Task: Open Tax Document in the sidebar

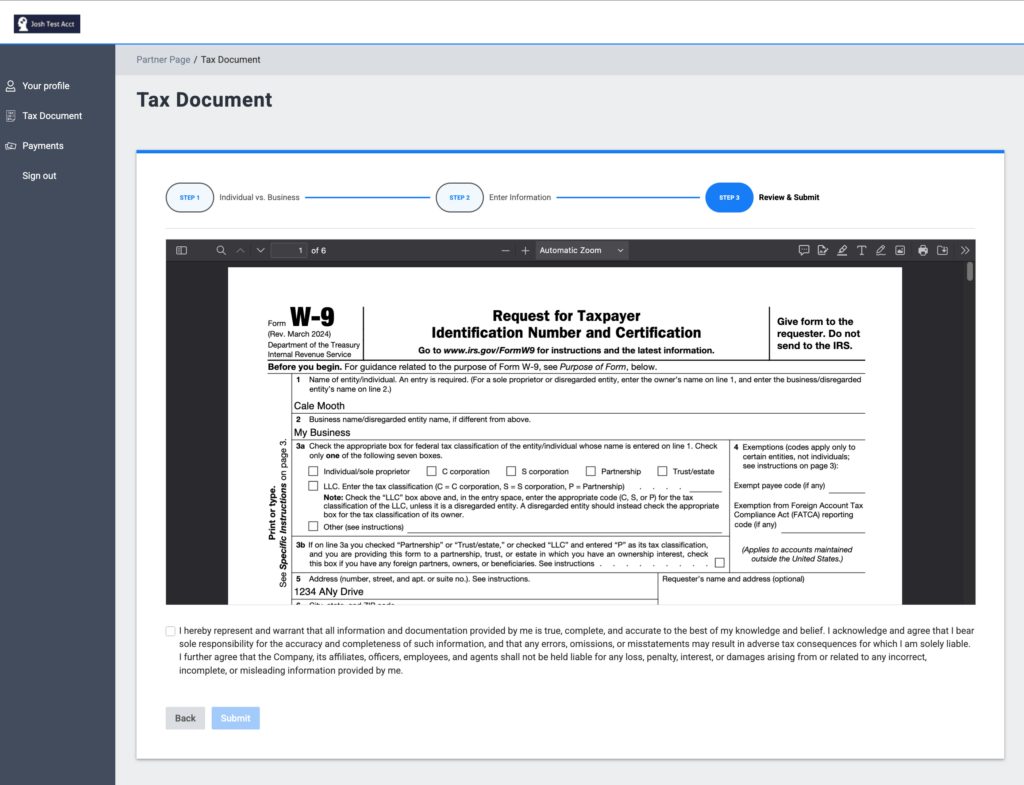Action: tap(52, 116)
